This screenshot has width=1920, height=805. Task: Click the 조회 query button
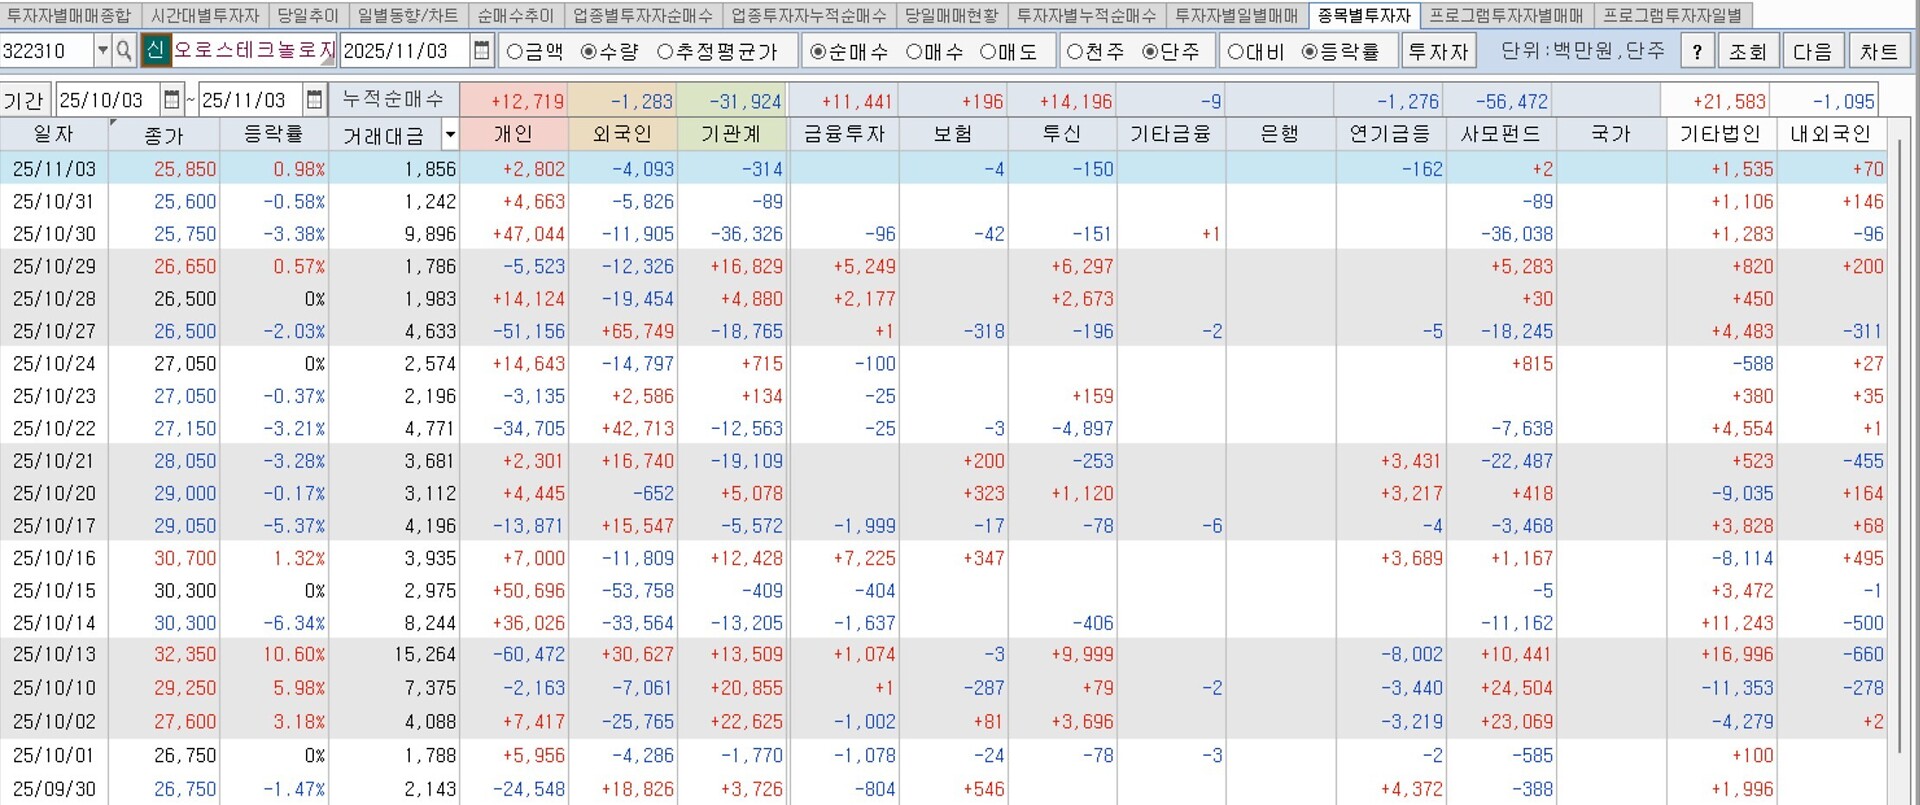coord(1748,51)
